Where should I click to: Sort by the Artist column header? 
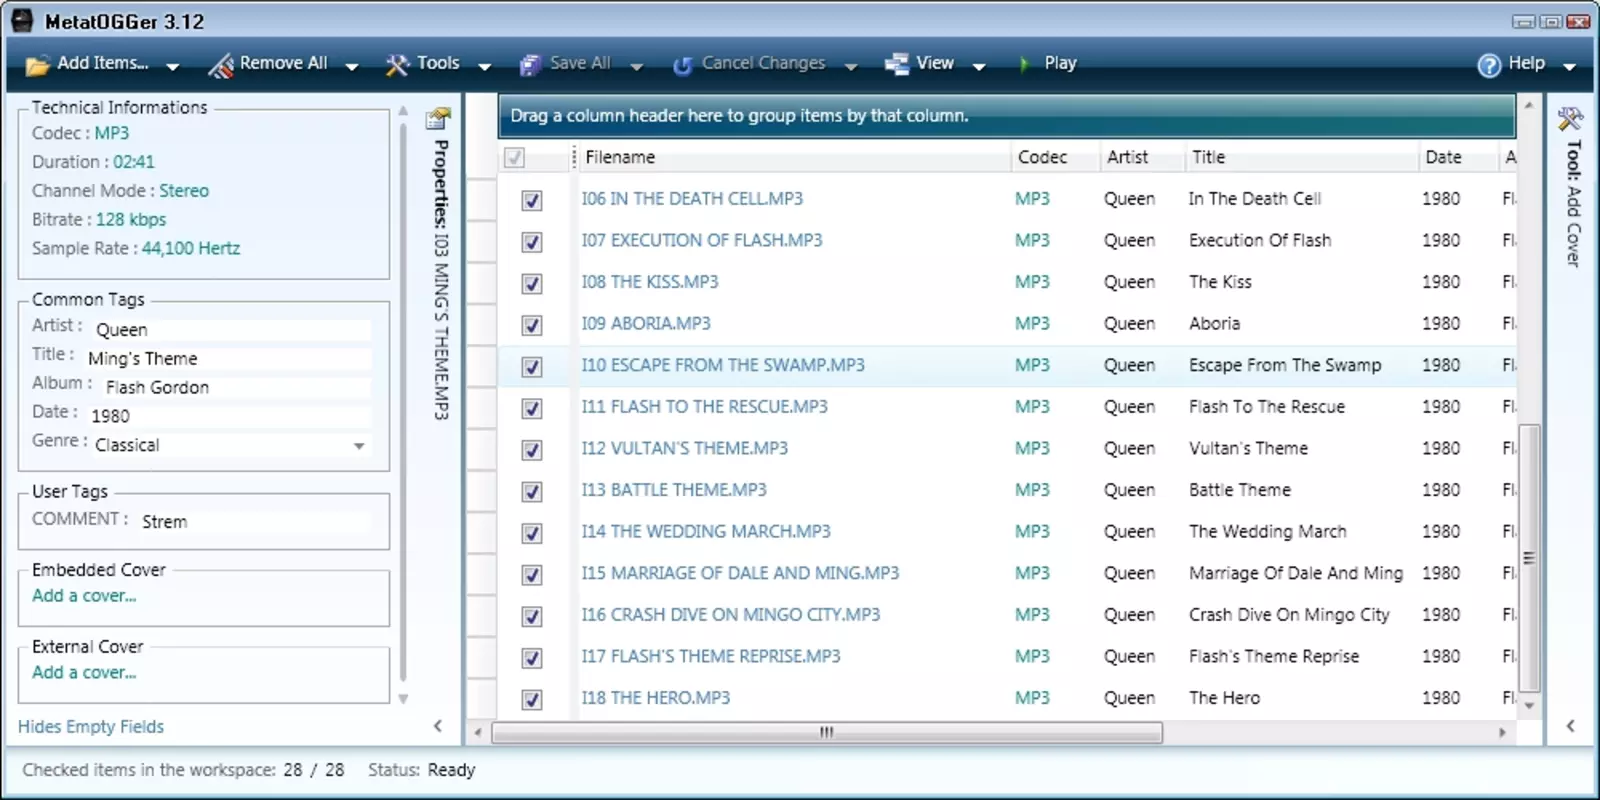point(1141,157)
